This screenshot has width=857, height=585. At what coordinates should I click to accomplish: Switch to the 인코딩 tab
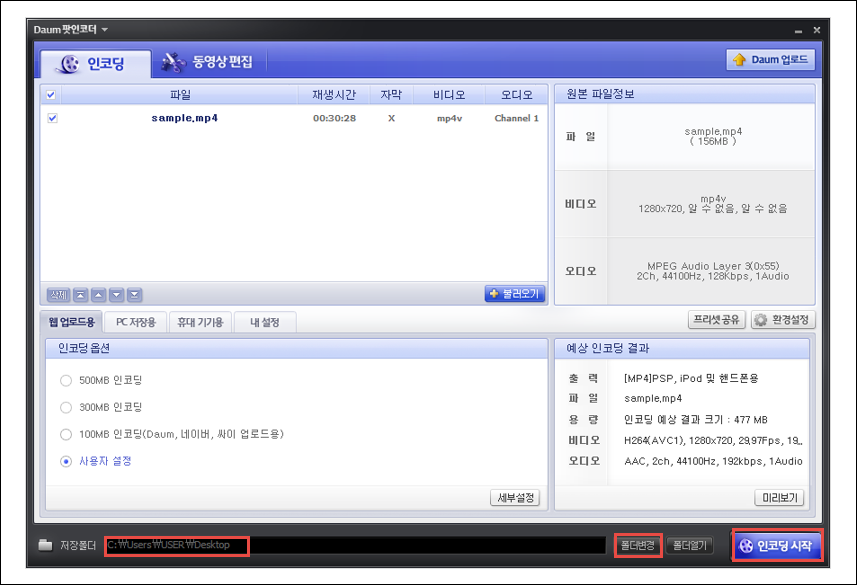96,64
